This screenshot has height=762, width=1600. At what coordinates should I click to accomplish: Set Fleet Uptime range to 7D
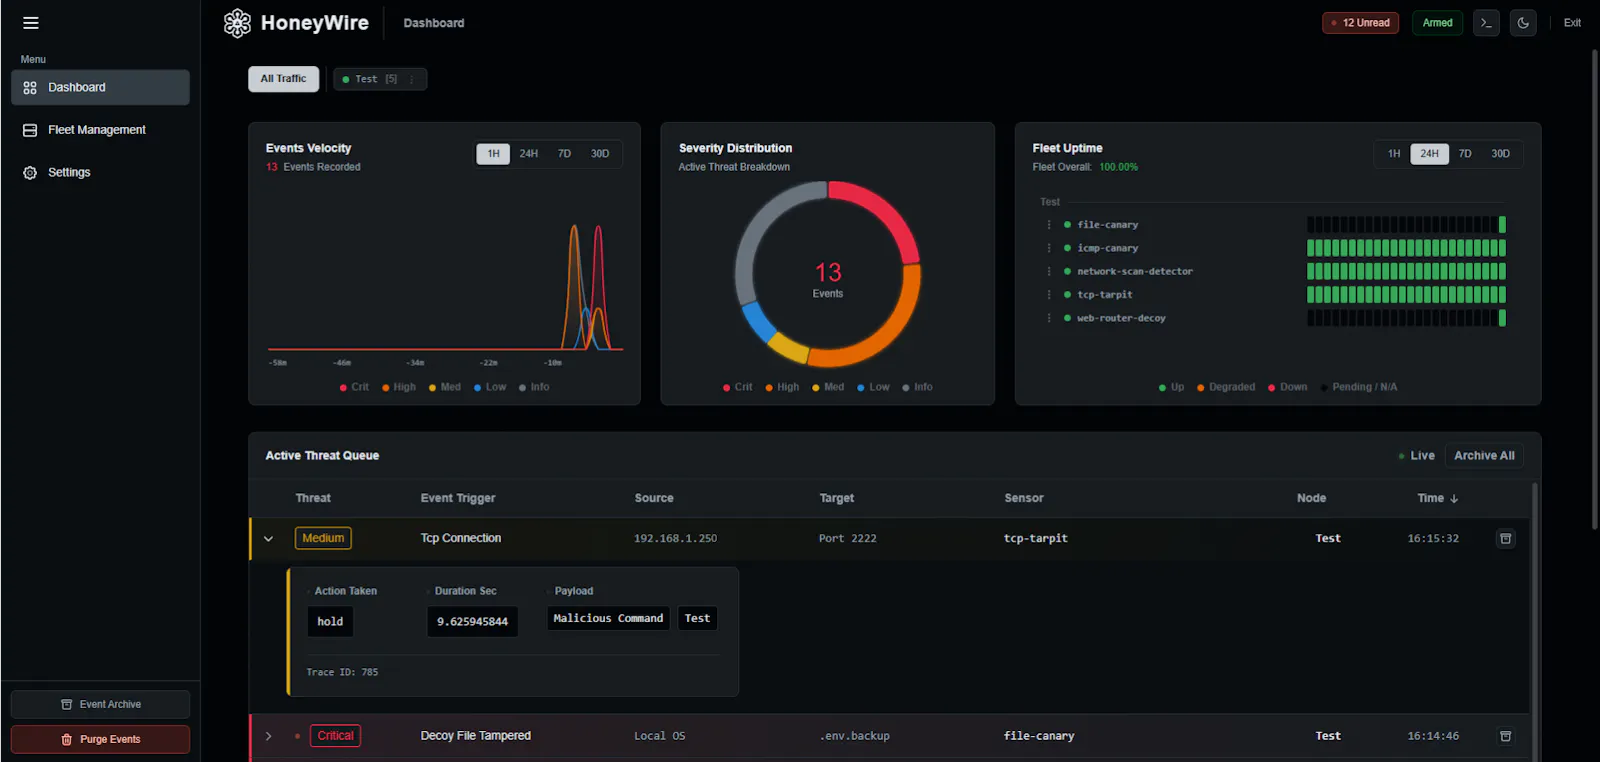[1465, 154]
